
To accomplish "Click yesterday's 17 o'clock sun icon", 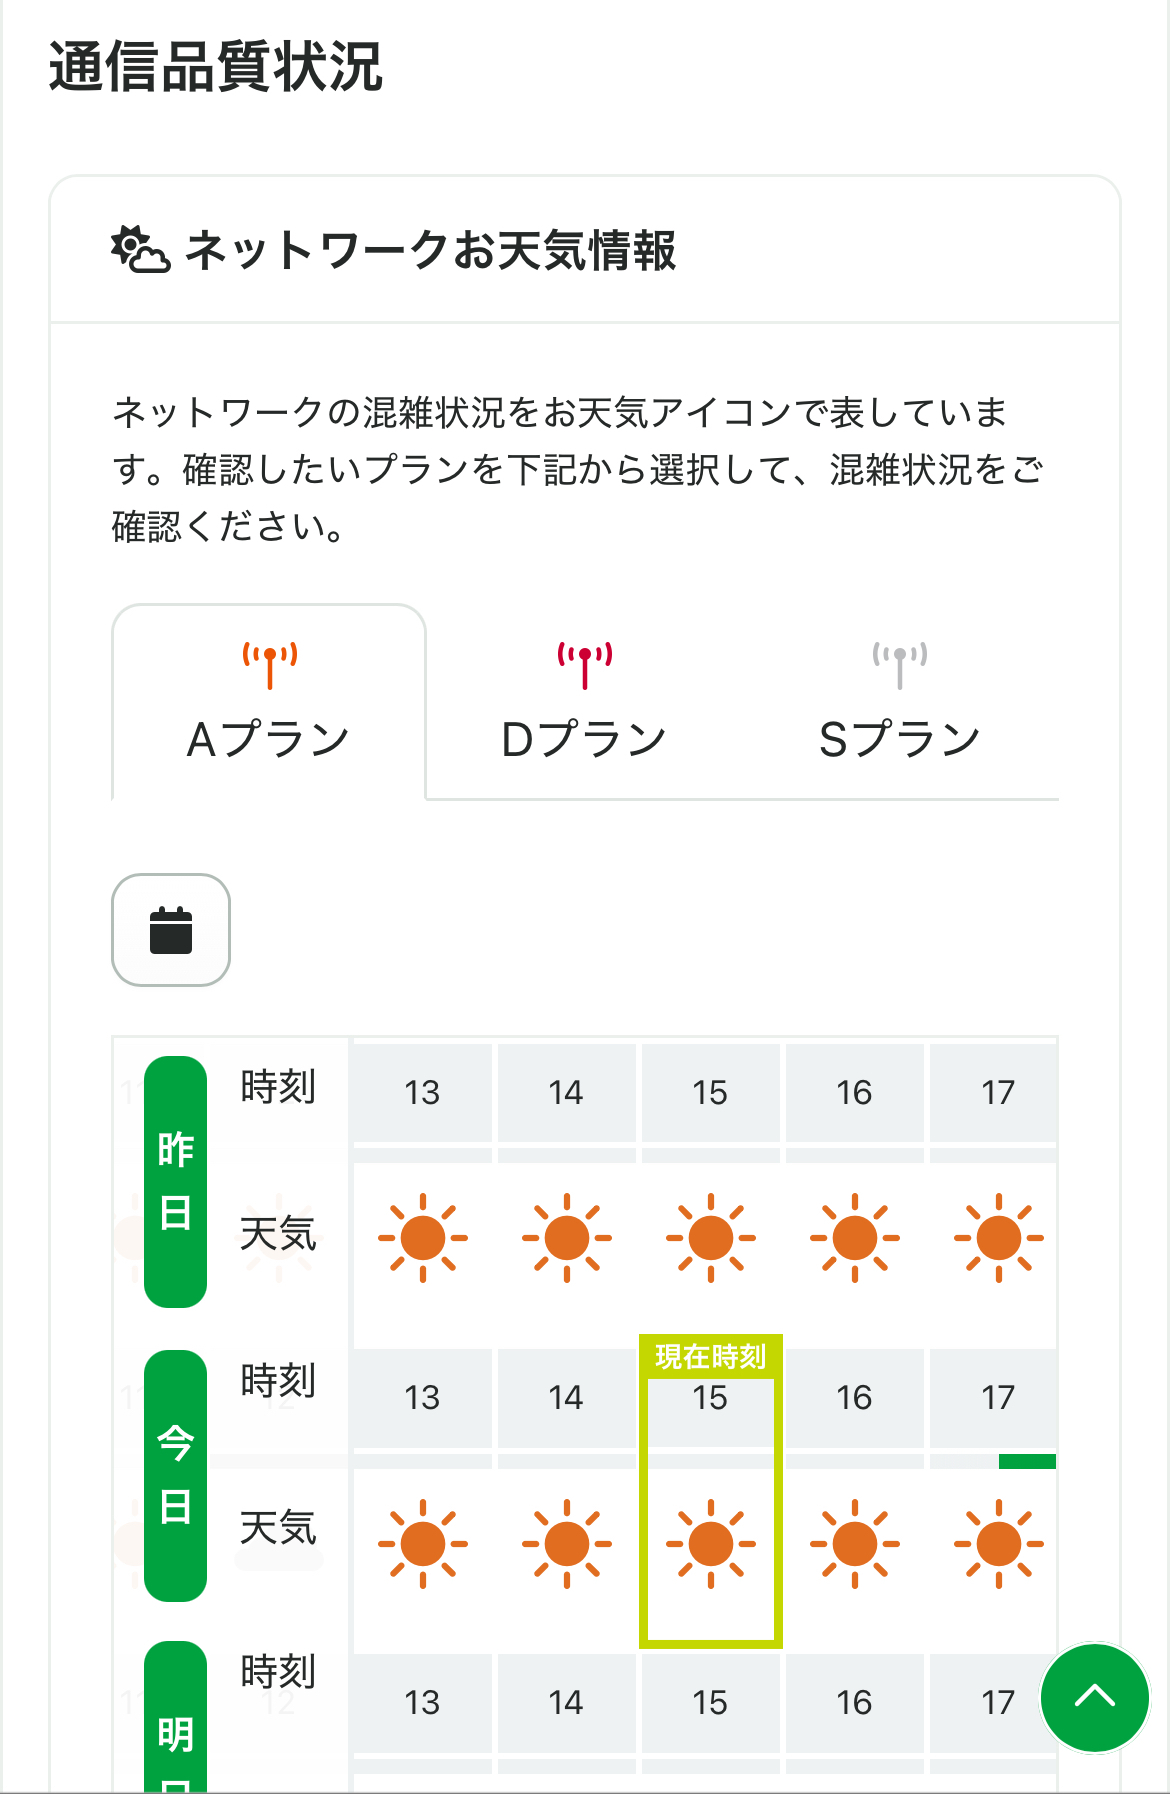I will [998, 1238].
